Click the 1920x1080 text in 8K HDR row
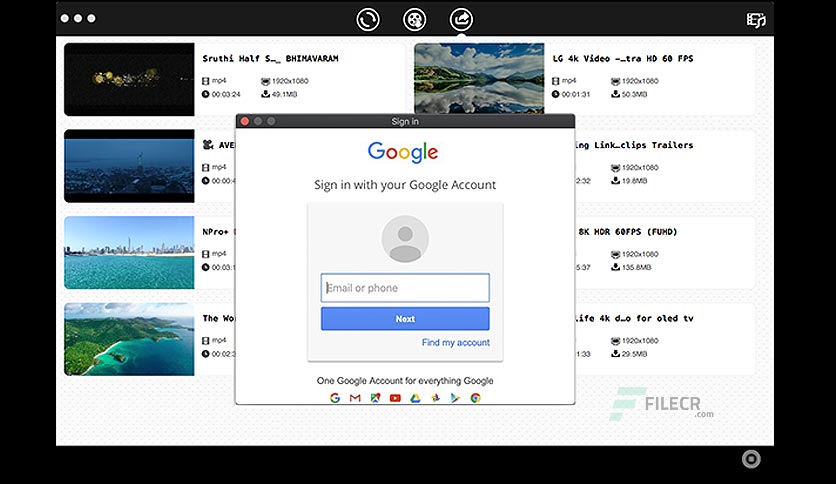The height and width of the screenshot is (484, 836). [x=640, y=254]
